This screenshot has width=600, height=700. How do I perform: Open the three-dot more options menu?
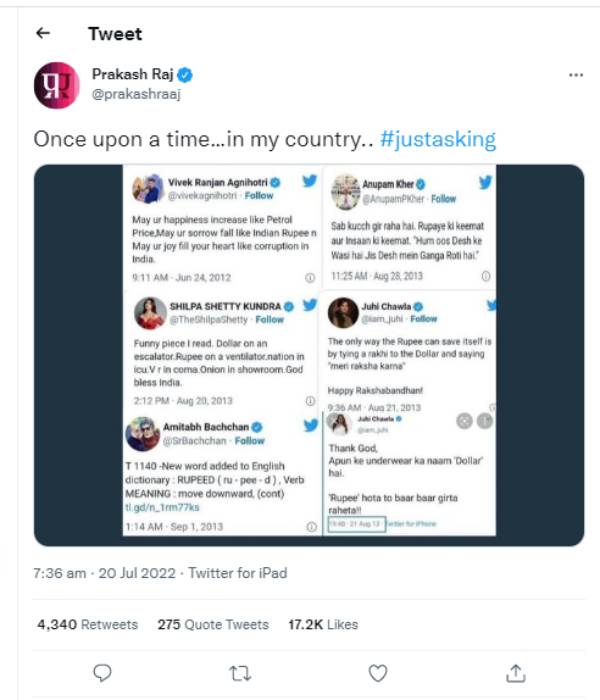pyautogui.click(x=575, y=75)
